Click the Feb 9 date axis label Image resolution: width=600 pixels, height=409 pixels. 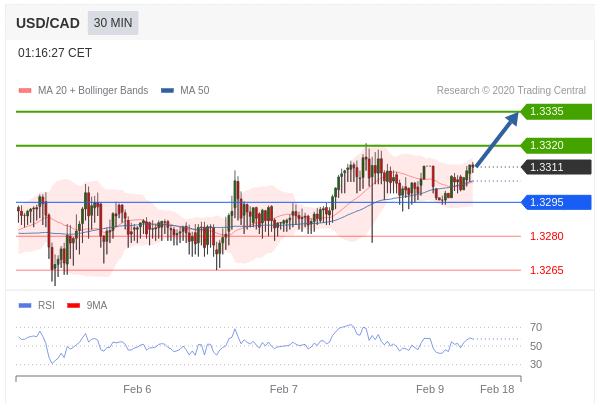point(430,389)
